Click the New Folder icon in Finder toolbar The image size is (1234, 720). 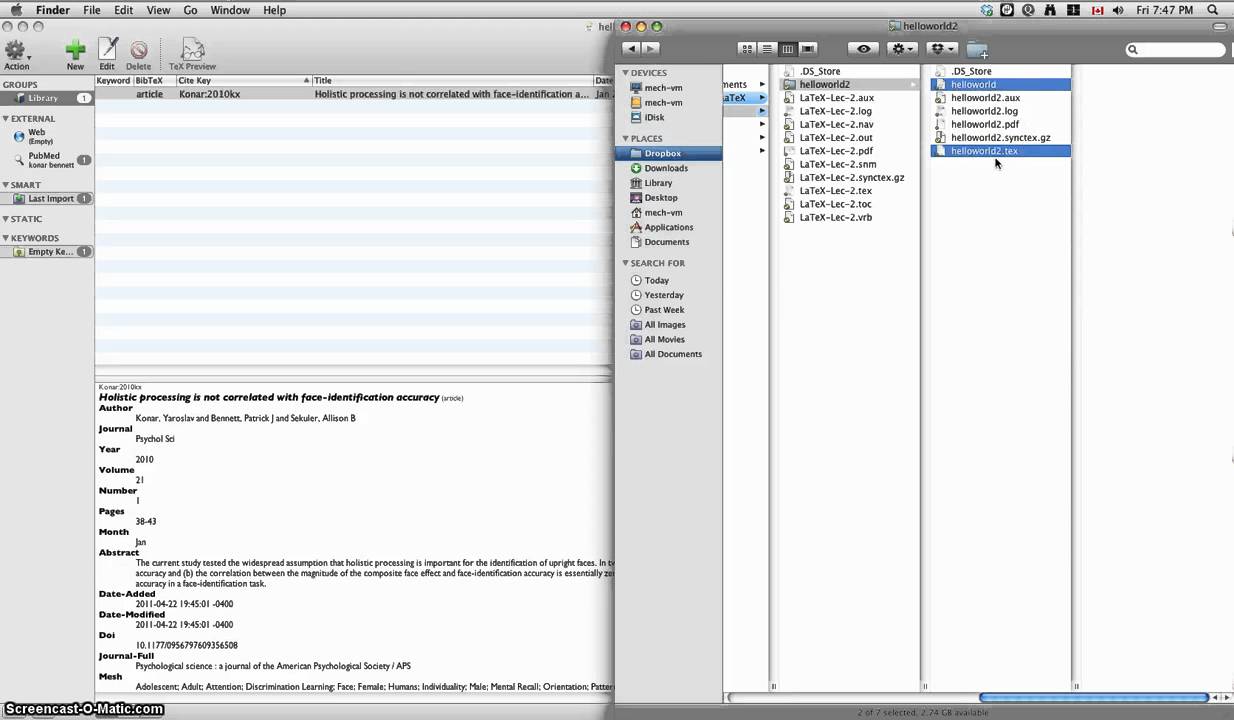[977, 49]
